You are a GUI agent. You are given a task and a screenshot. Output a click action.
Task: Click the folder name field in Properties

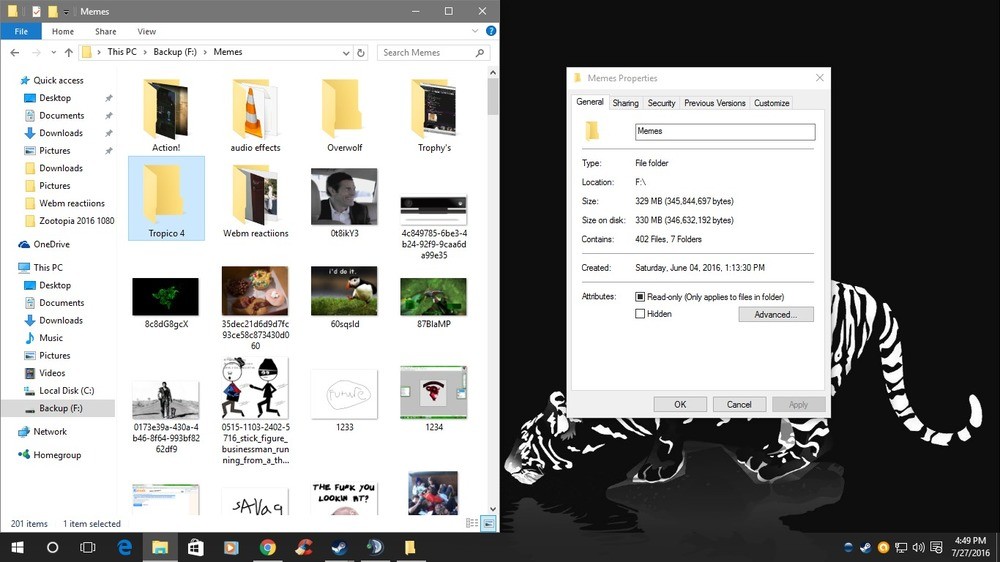[x=725, y=131]
